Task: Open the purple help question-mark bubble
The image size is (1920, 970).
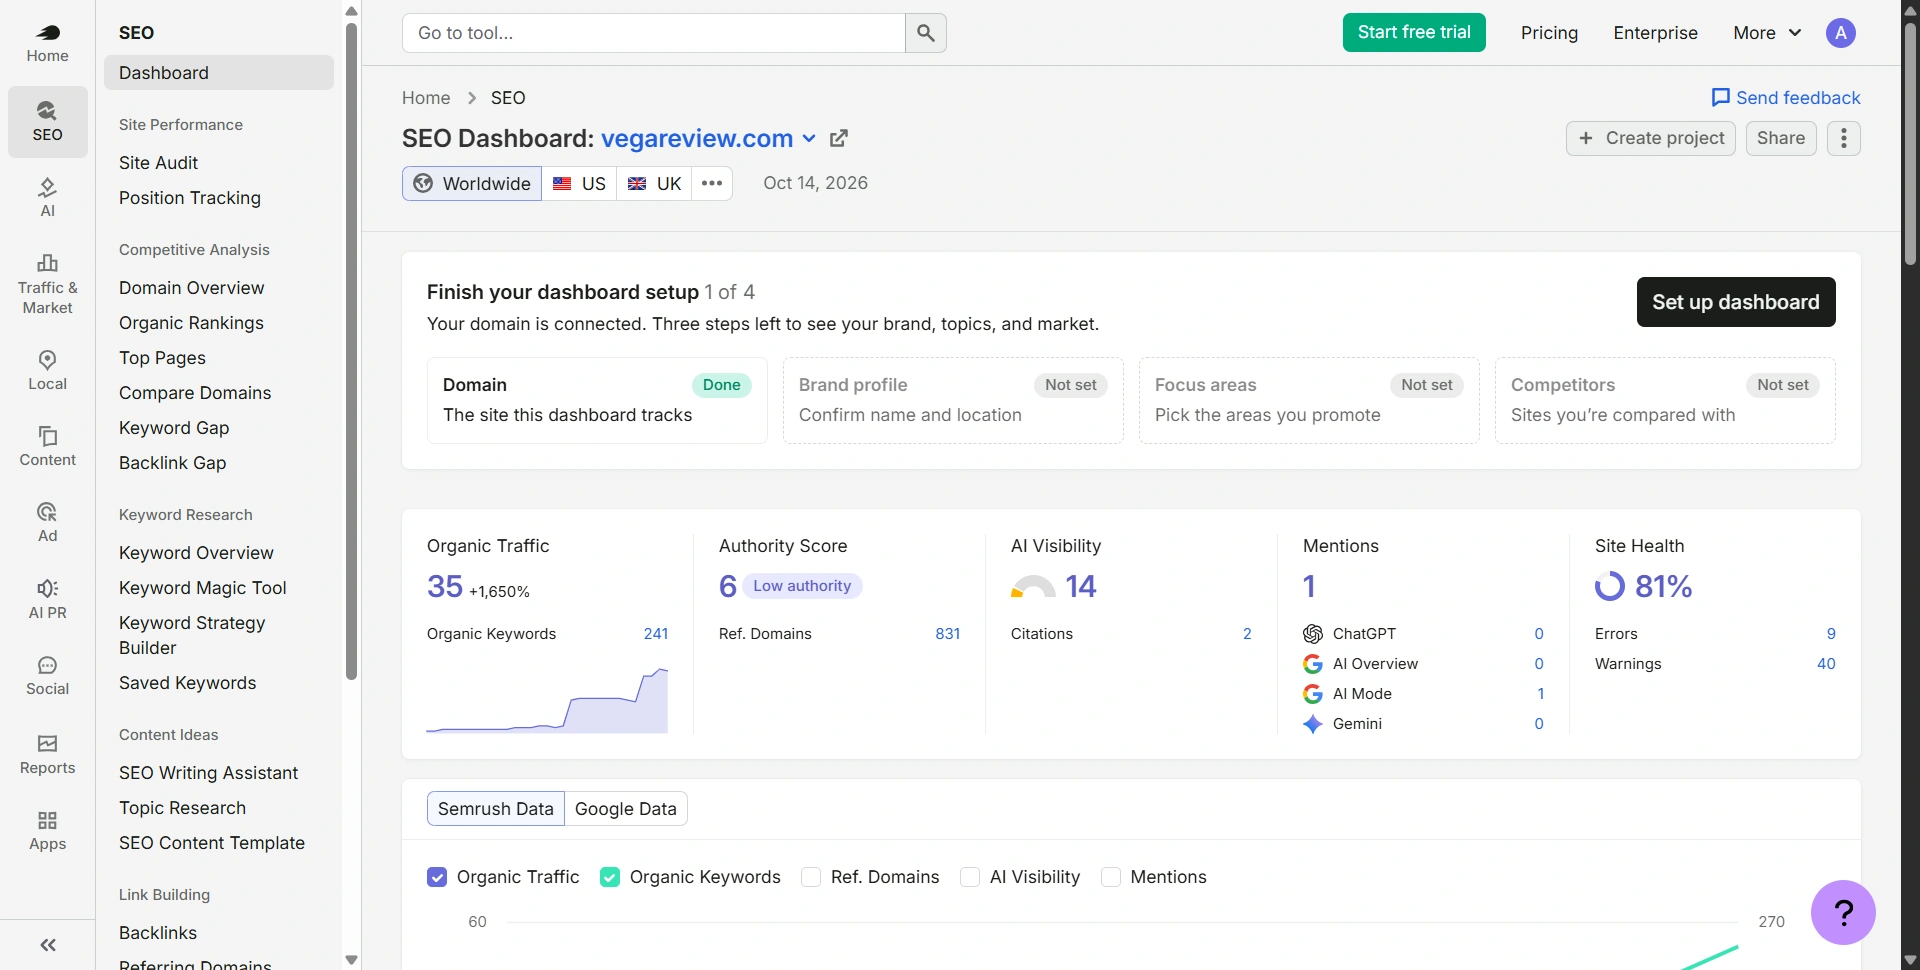Action: 1843,912
